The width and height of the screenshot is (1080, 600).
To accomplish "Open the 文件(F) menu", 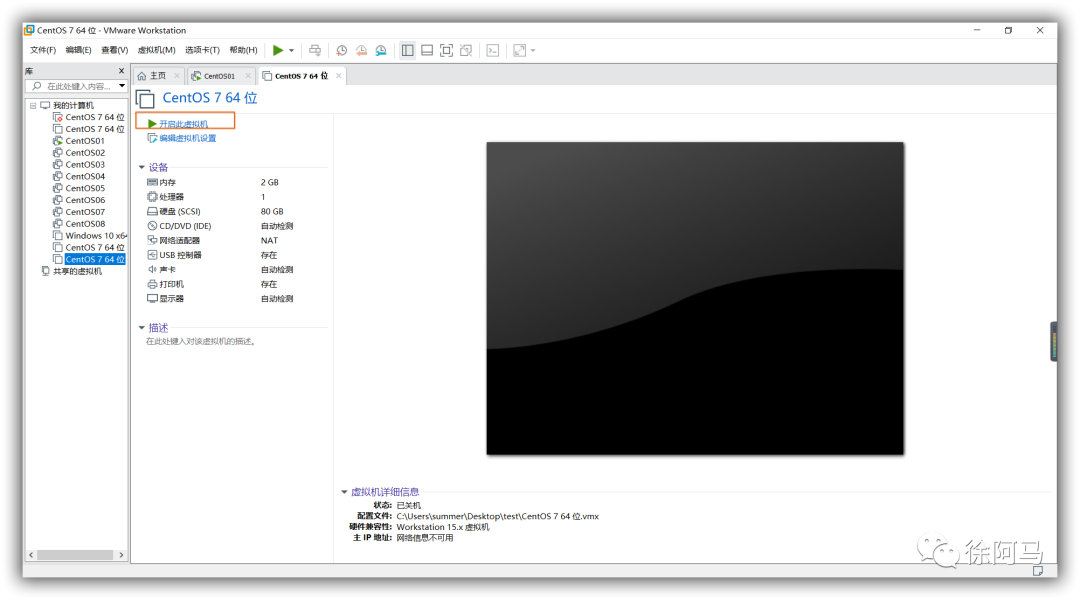I will [x=43, y=50].
